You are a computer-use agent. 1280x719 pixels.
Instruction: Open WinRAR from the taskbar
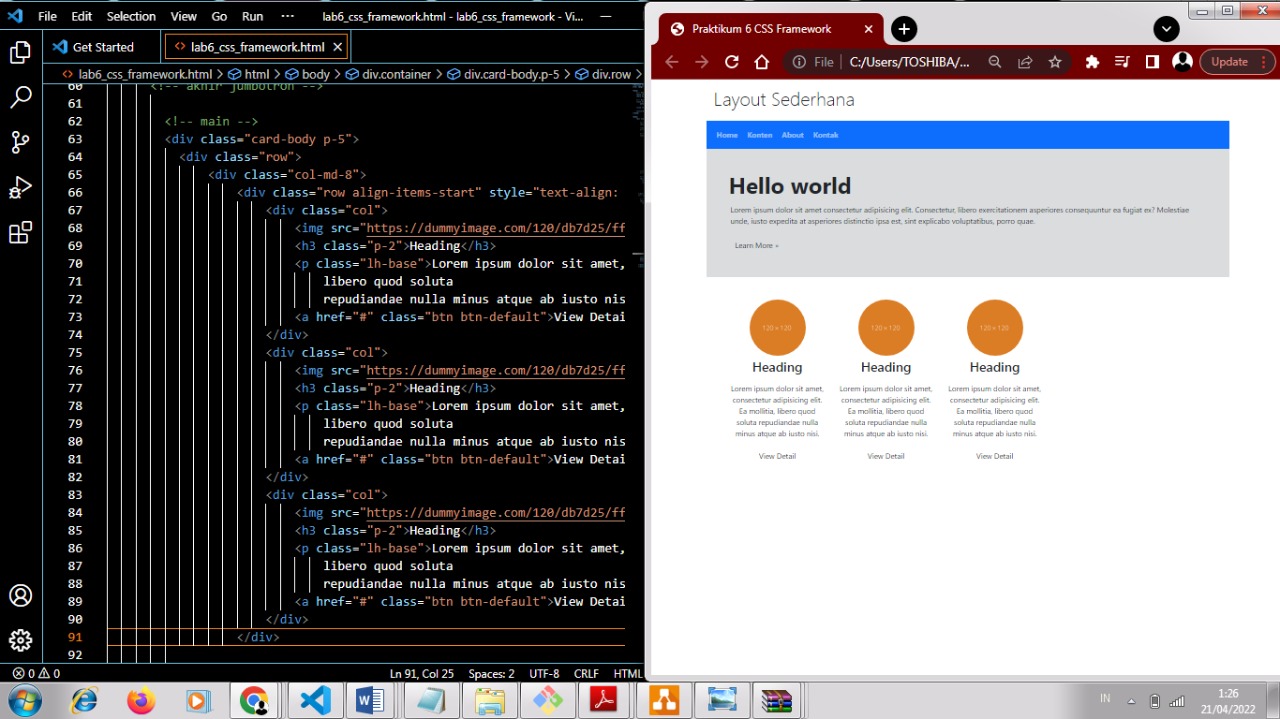(x=777, y=701)
